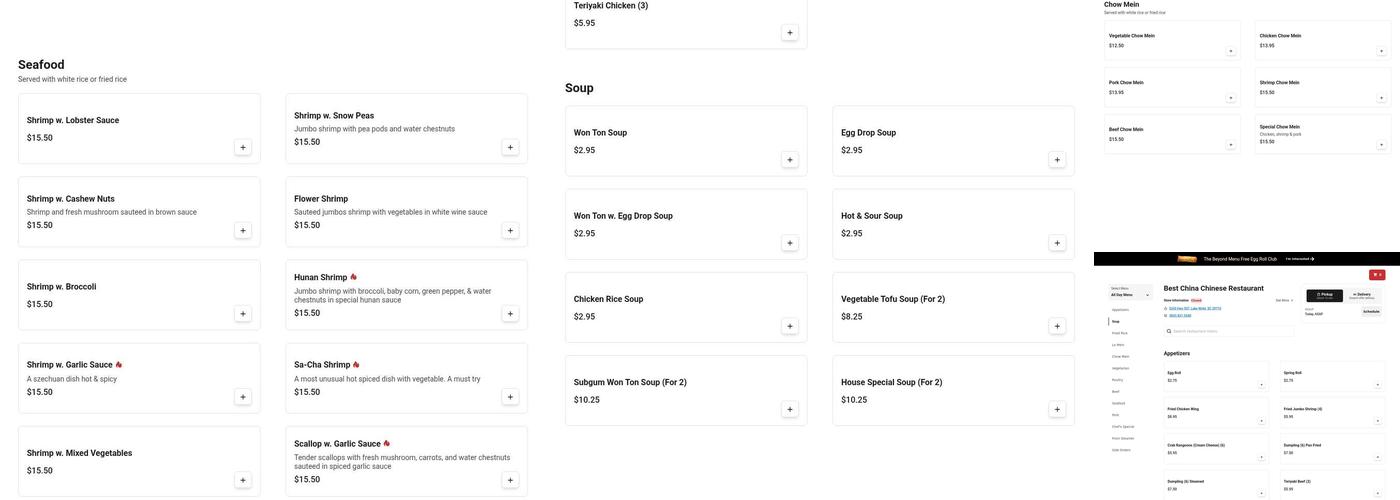Add House Special Soup (For 2)
1400x500 pixels.
pyautogui.click(x=1057, y=409)
